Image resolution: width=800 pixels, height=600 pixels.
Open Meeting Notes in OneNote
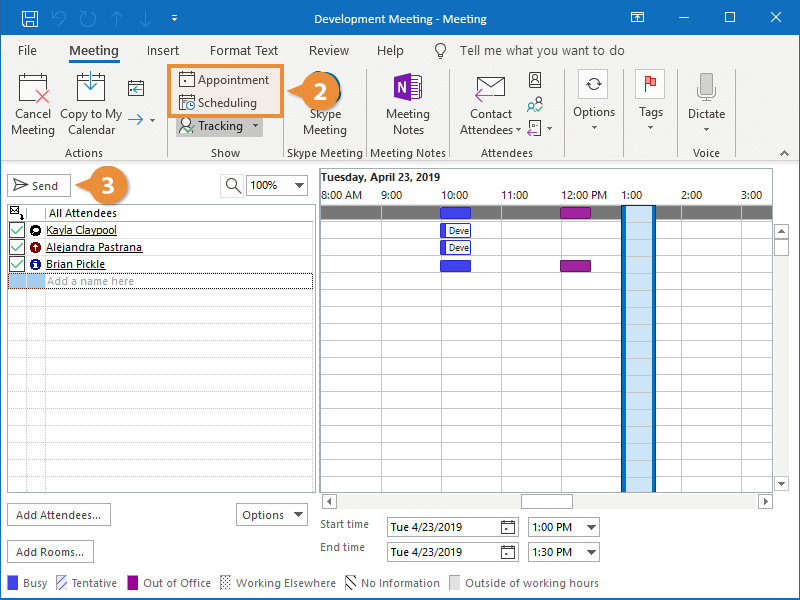408,90
